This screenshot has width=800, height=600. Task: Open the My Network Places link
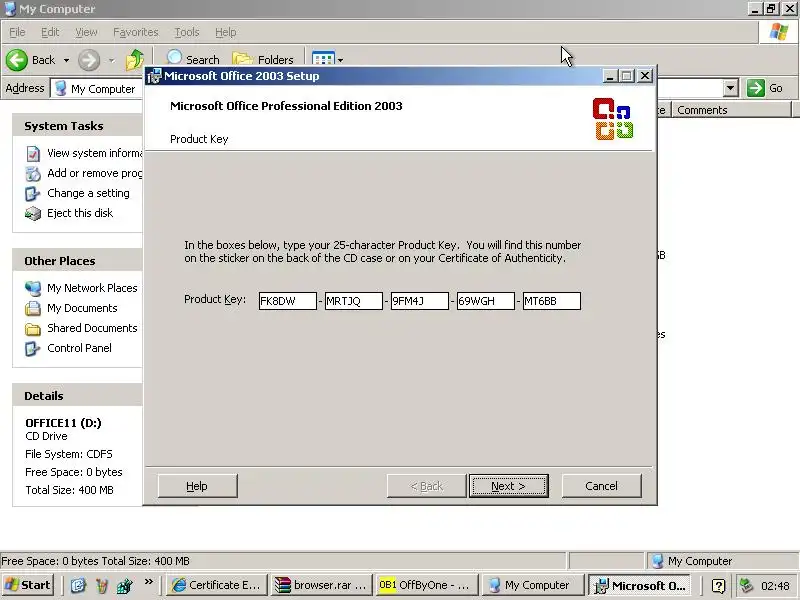pos(92,288)
